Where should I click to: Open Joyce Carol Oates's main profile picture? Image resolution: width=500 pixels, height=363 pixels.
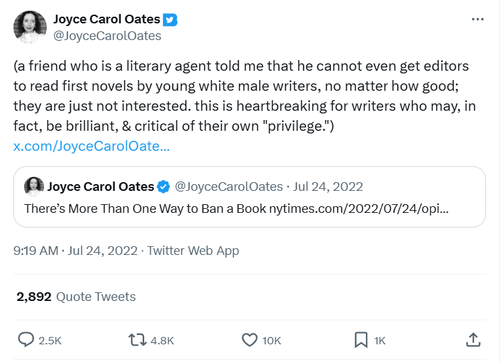coord(30,27)
